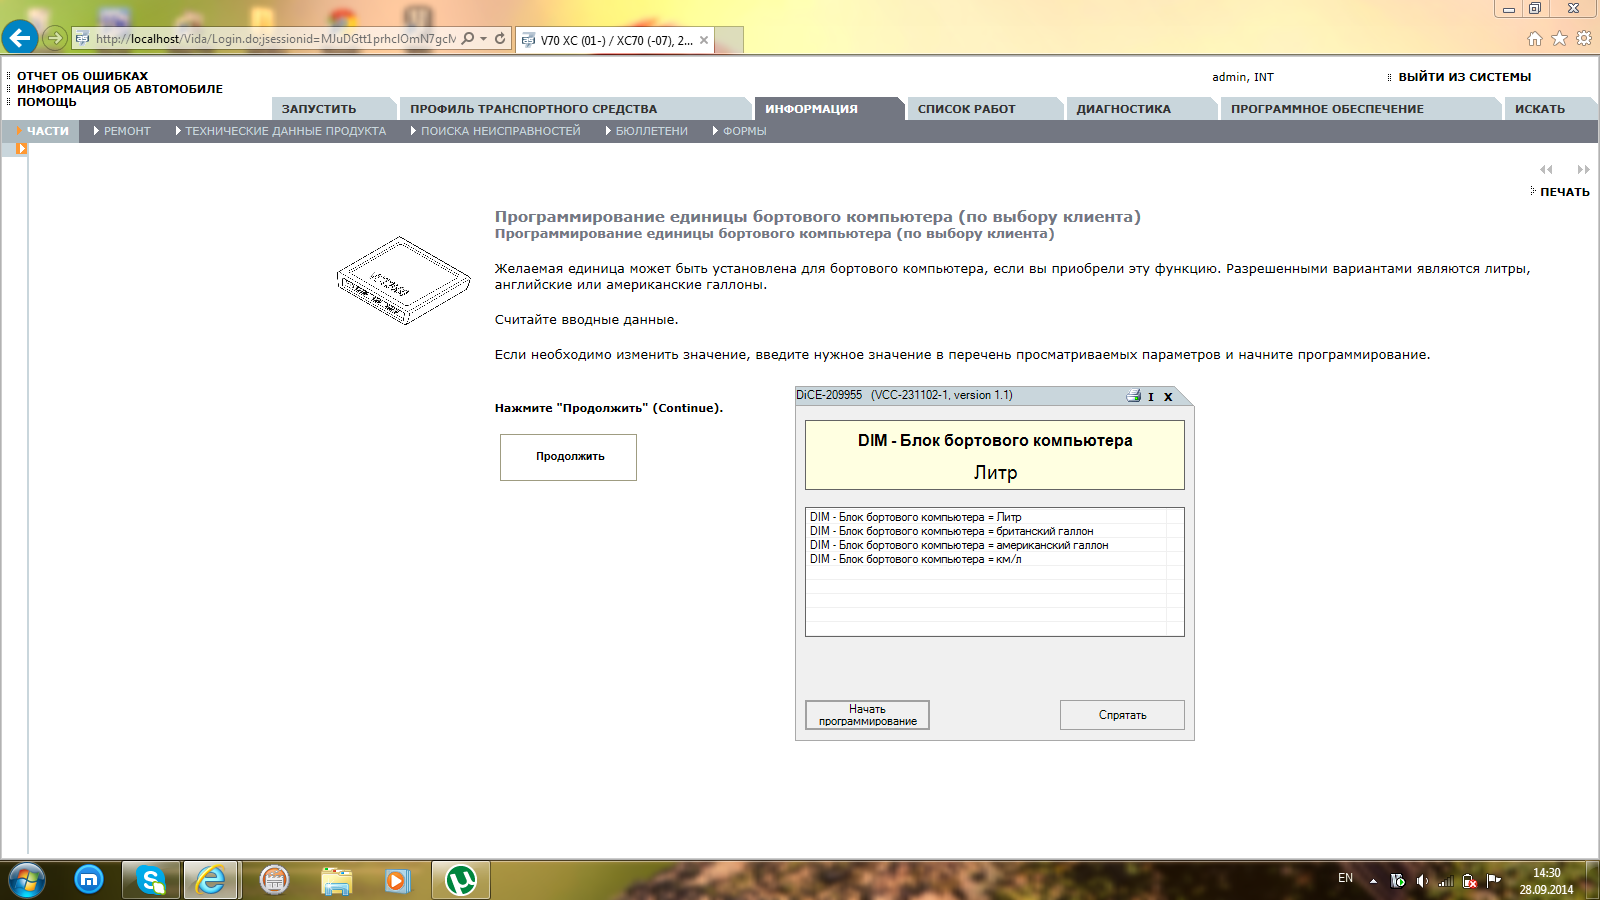This screenshot has height=900, width=1600.
Task: Expand the БЮЛЛЕТЕНИ submenu
Action: [x=646, y=131]
